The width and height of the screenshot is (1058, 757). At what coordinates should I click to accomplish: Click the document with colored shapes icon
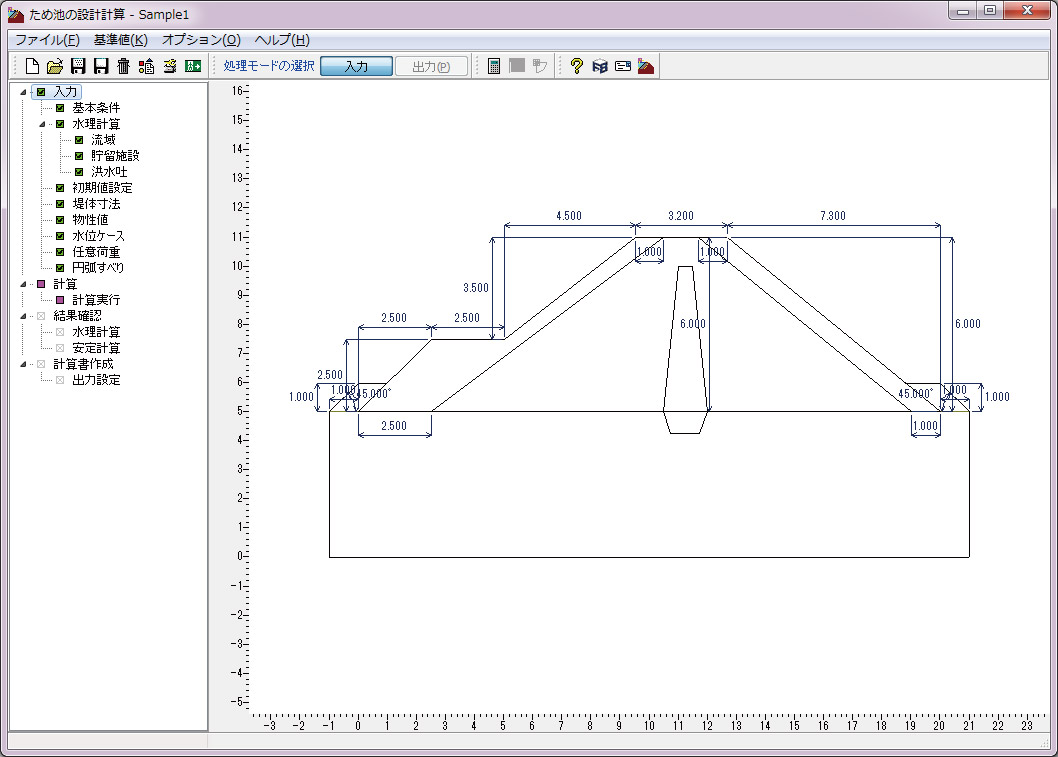146,66
